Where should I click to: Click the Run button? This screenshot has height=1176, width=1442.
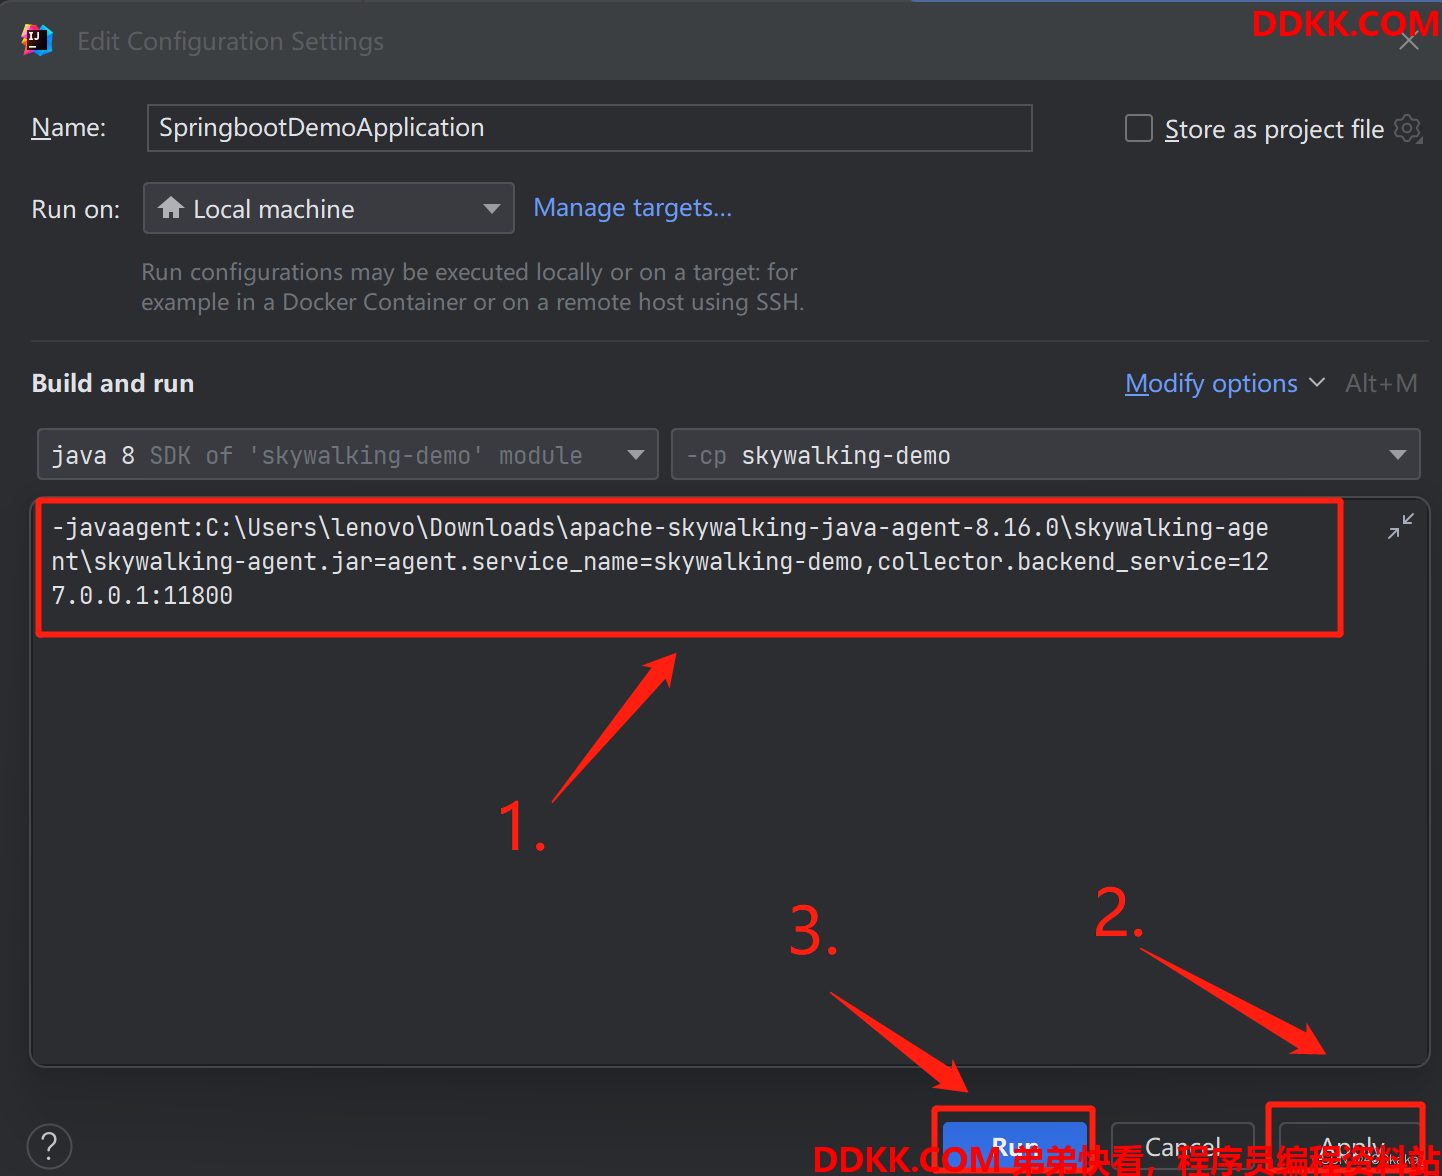click(1015, 1147)
